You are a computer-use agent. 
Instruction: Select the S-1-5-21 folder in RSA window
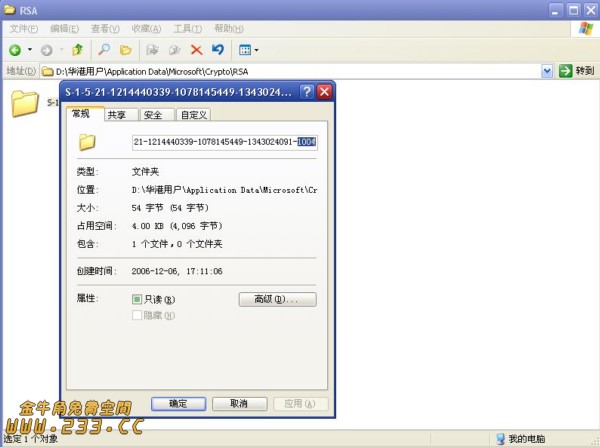(x=25, y=103)
